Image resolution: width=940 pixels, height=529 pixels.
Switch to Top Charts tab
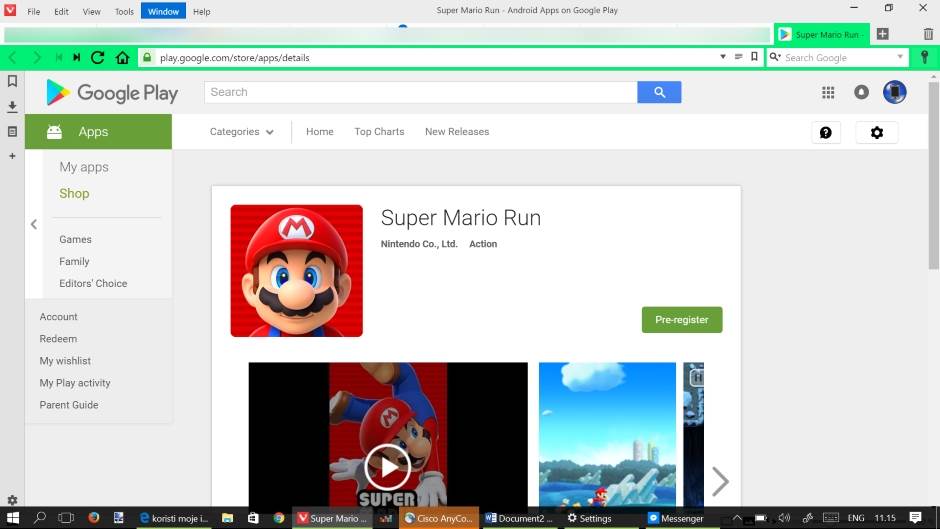pos(379,132)
